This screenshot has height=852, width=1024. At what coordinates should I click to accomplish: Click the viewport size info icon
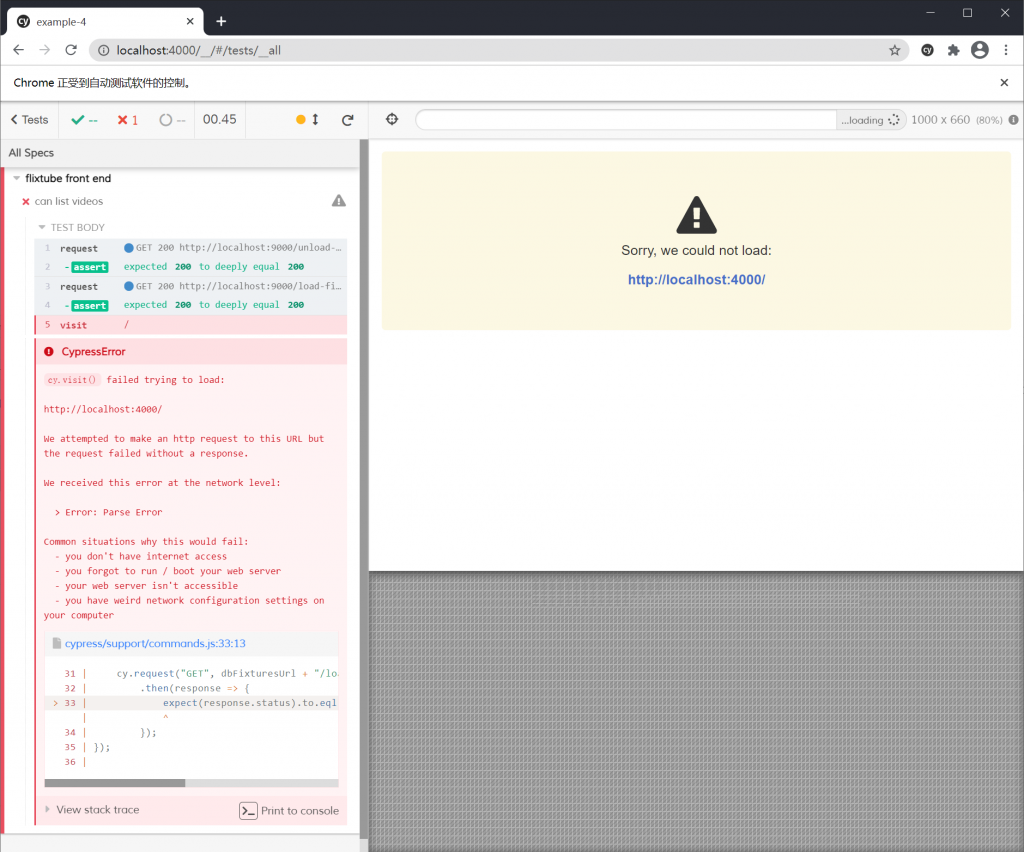[1013, 119]
